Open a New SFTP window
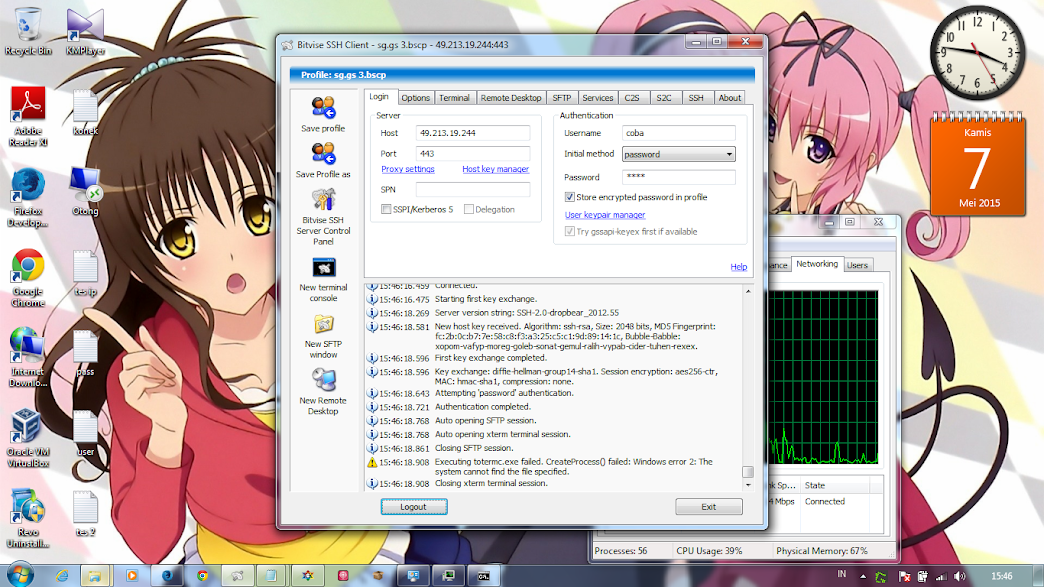Screen dimensions: 1044x587 click(x=323, y=336)
